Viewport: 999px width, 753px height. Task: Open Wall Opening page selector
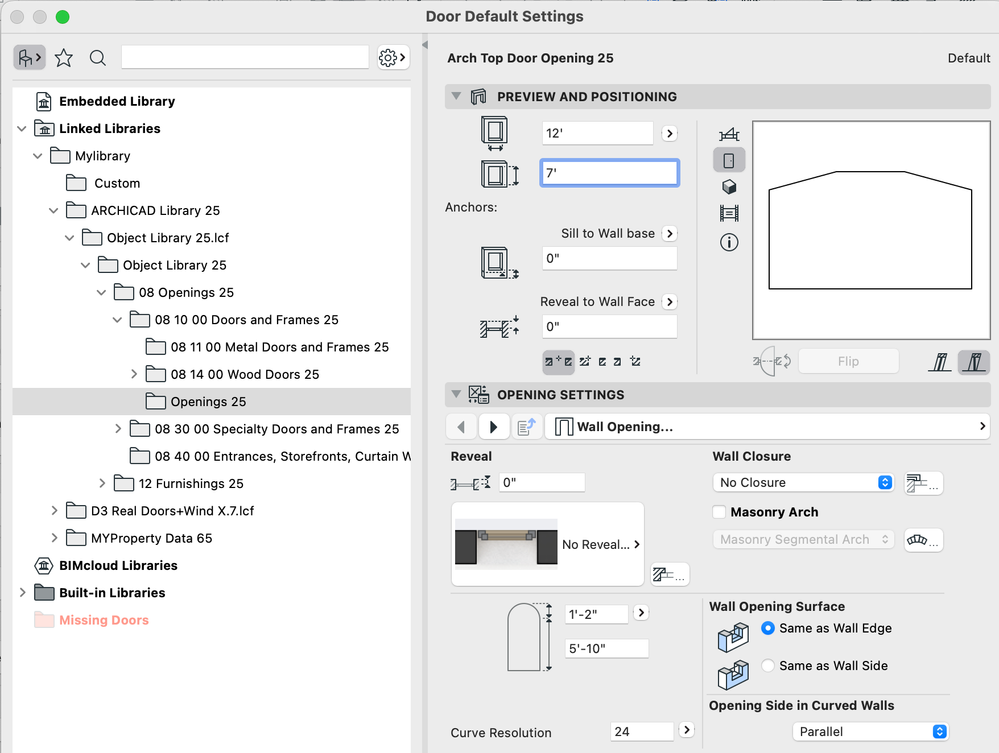click(x=767, y=426)
